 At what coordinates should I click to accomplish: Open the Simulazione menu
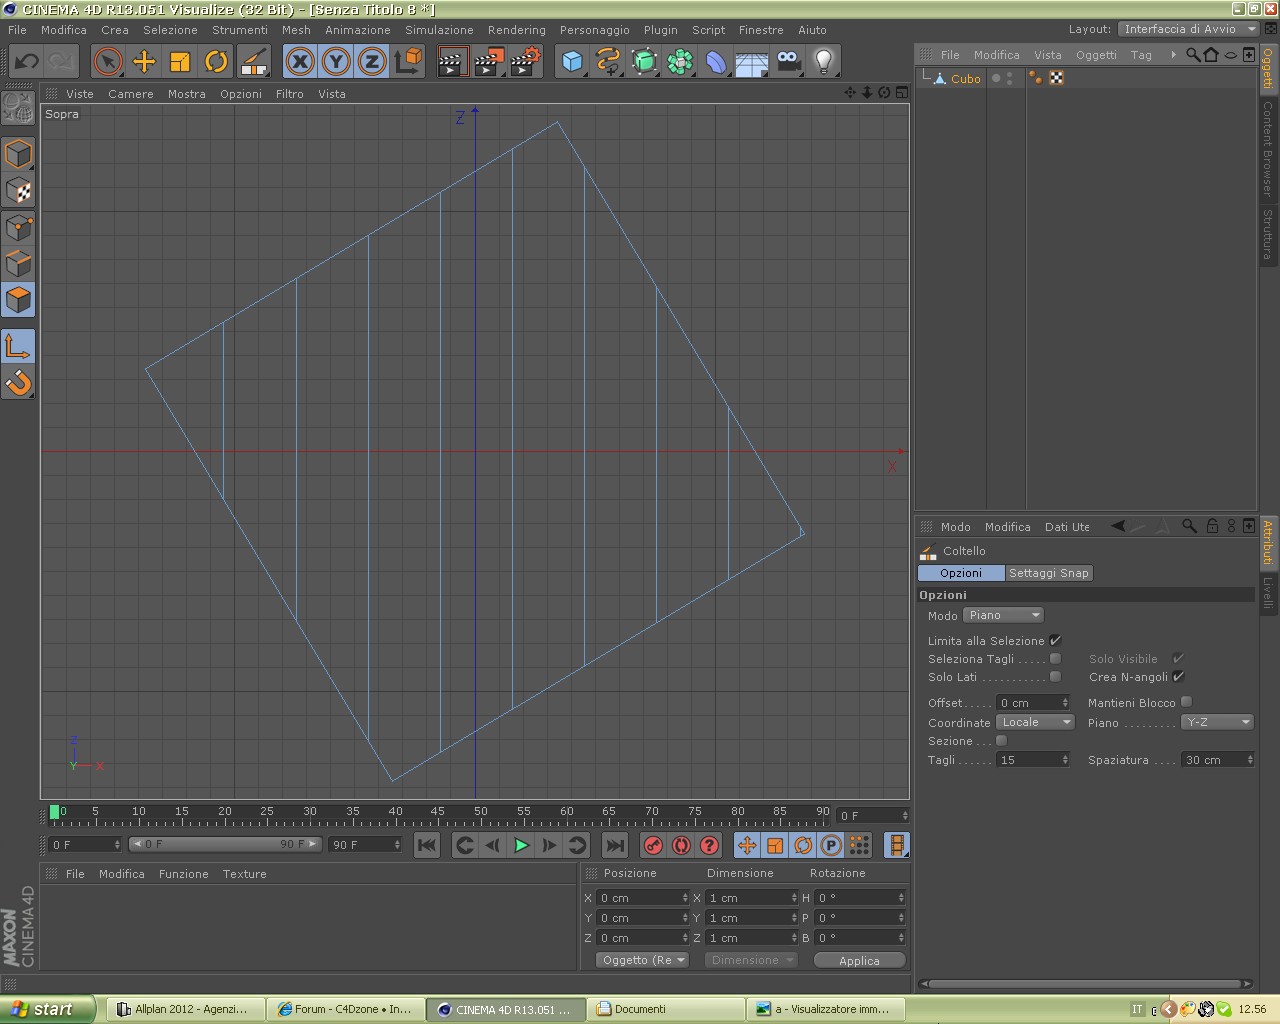pos(439,30)
